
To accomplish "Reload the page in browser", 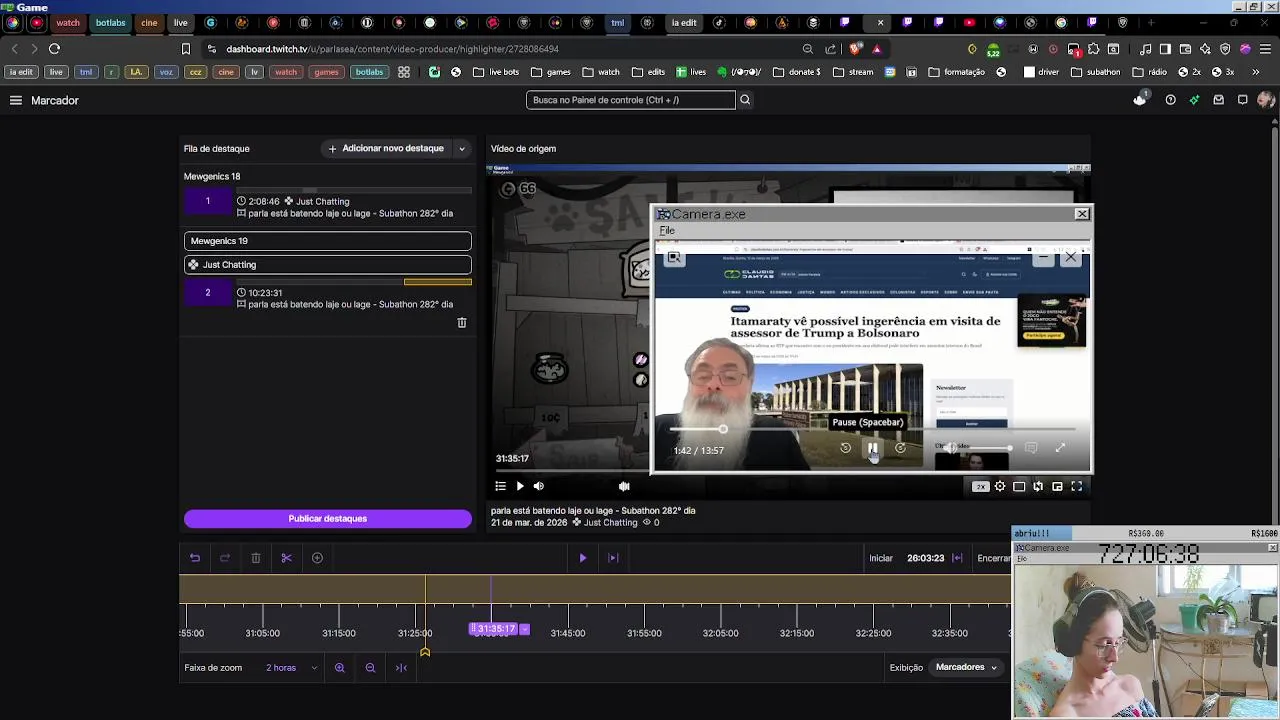I will (54, 49).
